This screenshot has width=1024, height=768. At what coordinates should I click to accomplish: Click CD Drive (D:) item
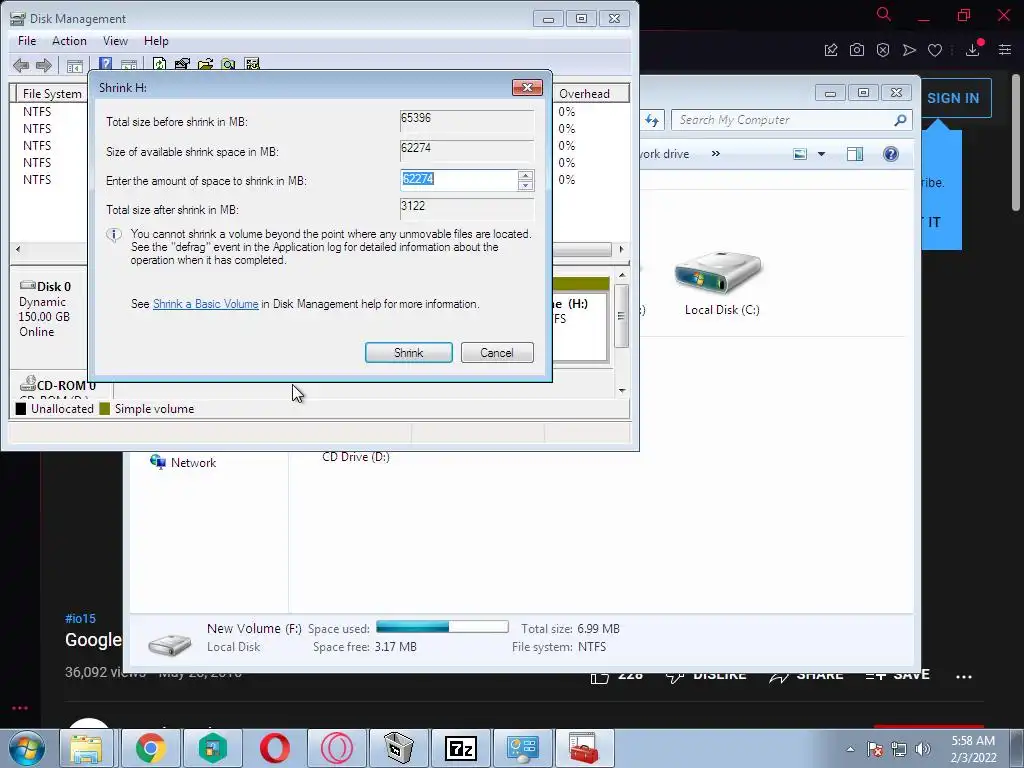point(356,457)
